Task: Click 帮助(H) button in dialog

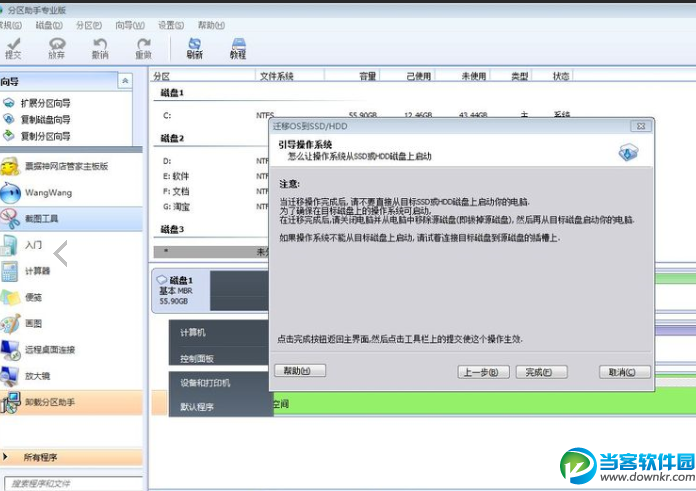Action: pyautogui.click(x=300, y=371)
